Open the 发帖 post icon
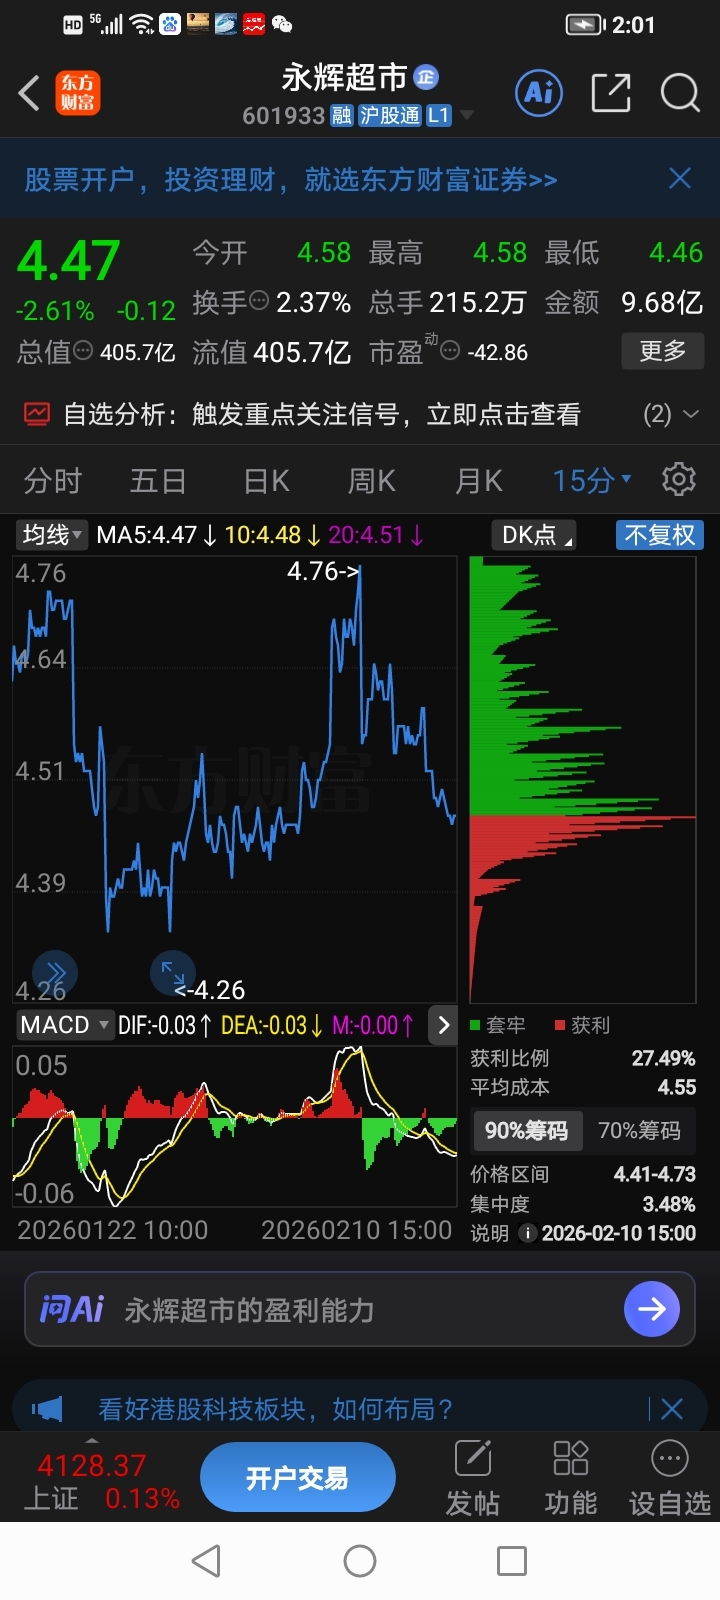 [x=472, y=1478]
